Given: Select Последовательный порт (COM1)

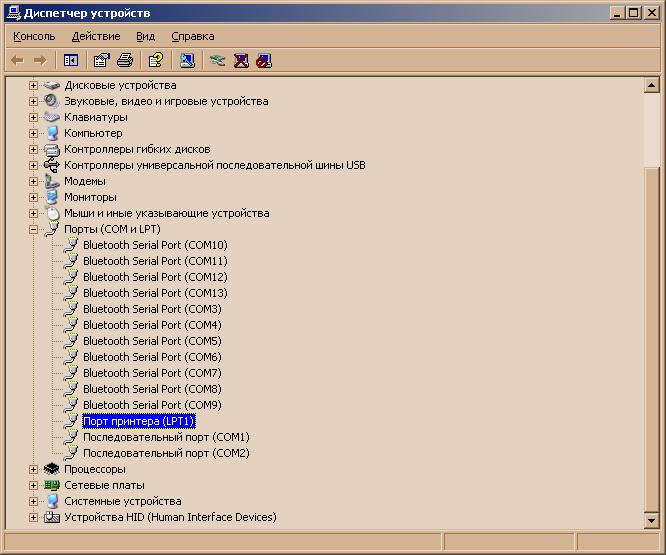Looking at the screenshot, I should click(x=165, y=437).
